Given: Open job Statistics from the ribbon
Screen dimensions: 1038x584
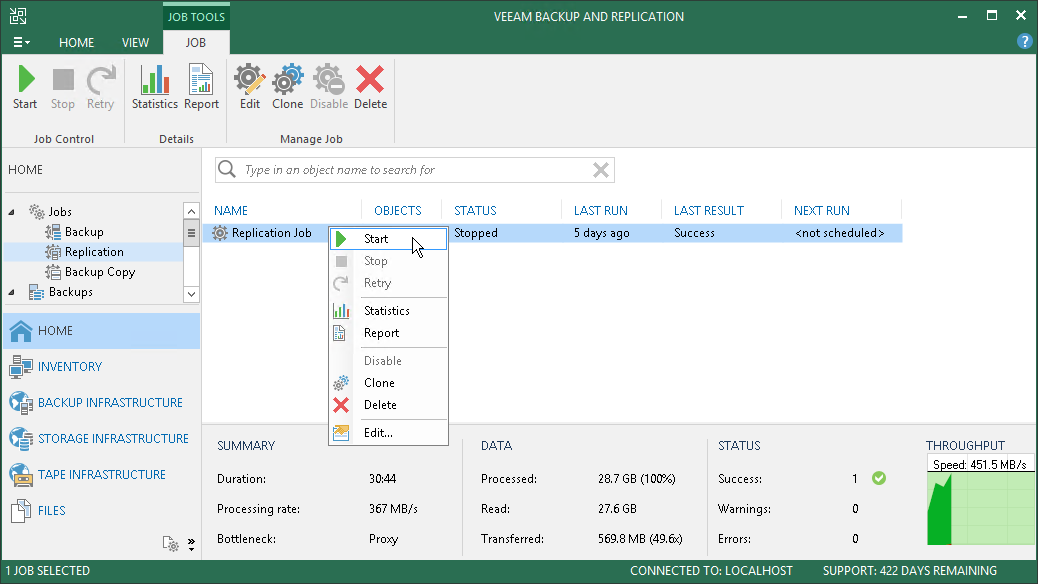Looking at the screenshot, I should tap(155, 87).
